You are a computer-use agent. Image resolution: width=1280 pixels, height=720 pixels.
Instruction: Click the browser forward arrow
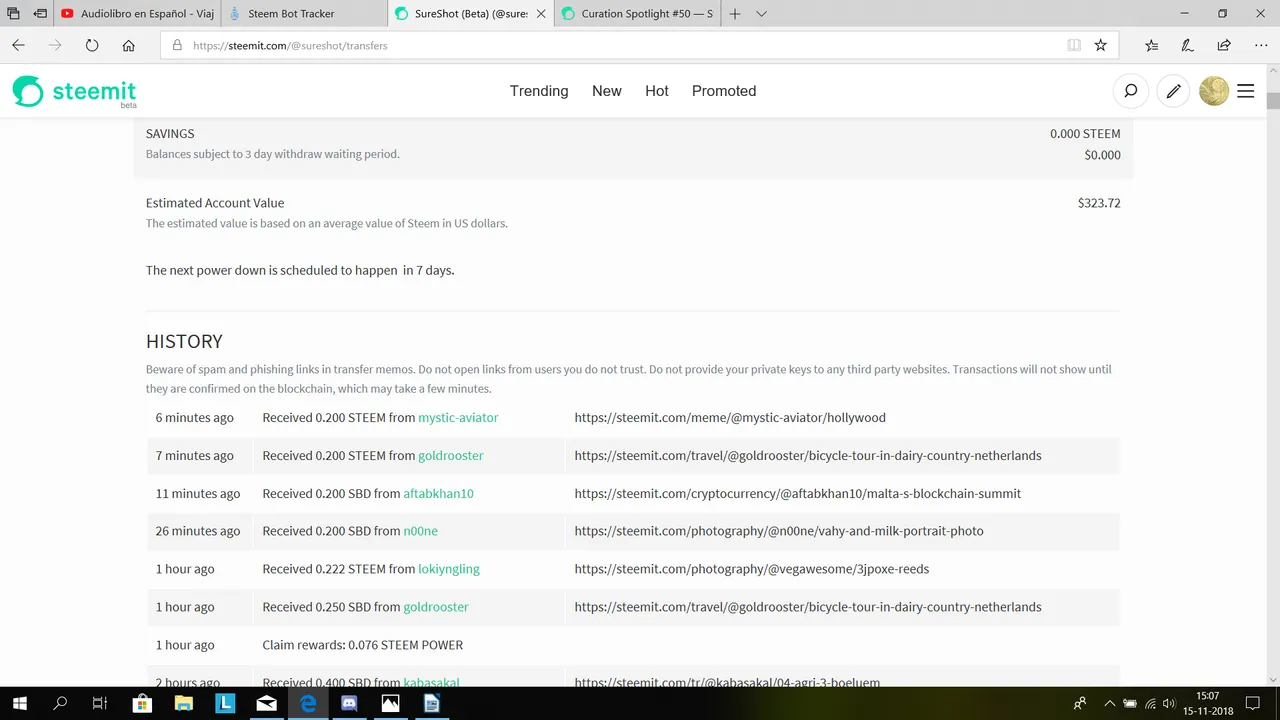tap(55, 45)
